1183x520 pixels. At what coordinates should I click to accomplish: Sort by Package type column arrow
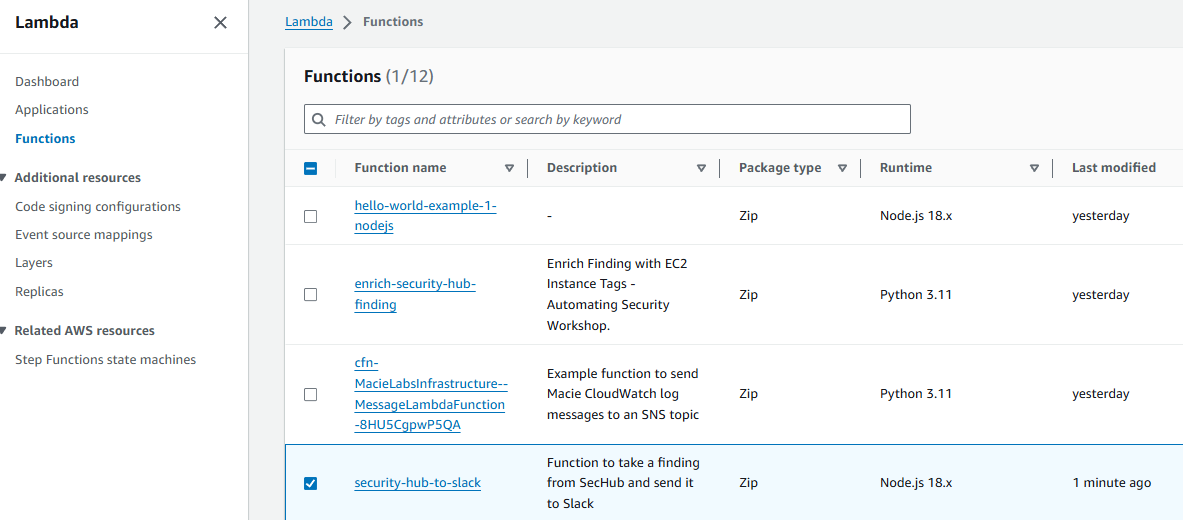(x=842, y=168)
